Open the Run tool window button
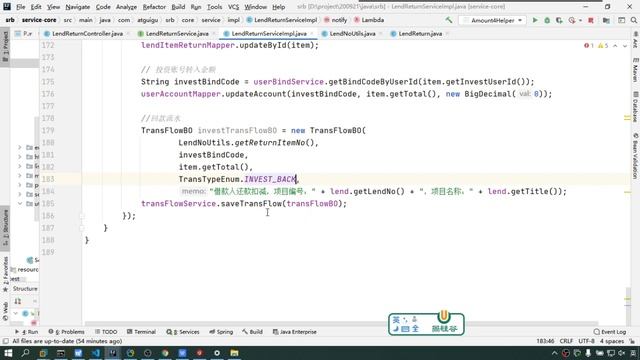Viewport: 640px width, 360px height. point(27,332)
